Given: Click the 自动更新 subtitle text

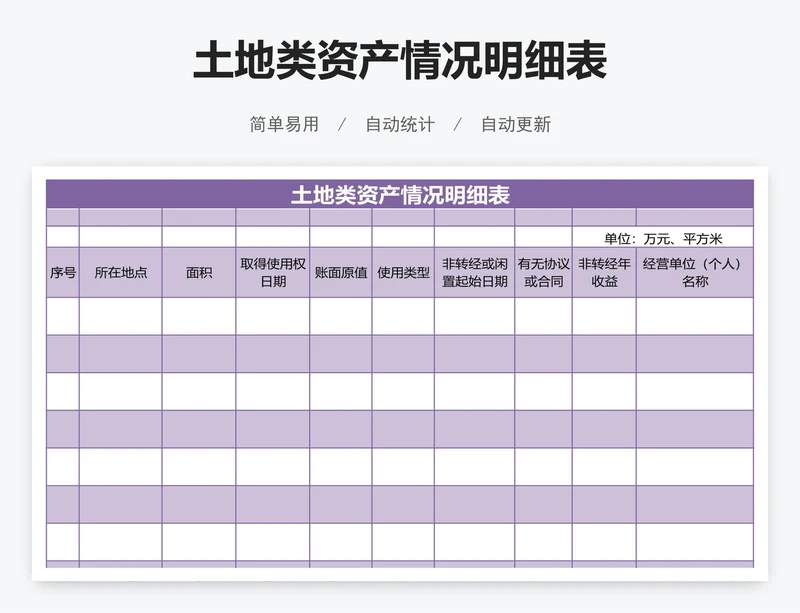Looking at the screenshot, I should (x=516, y=125).
